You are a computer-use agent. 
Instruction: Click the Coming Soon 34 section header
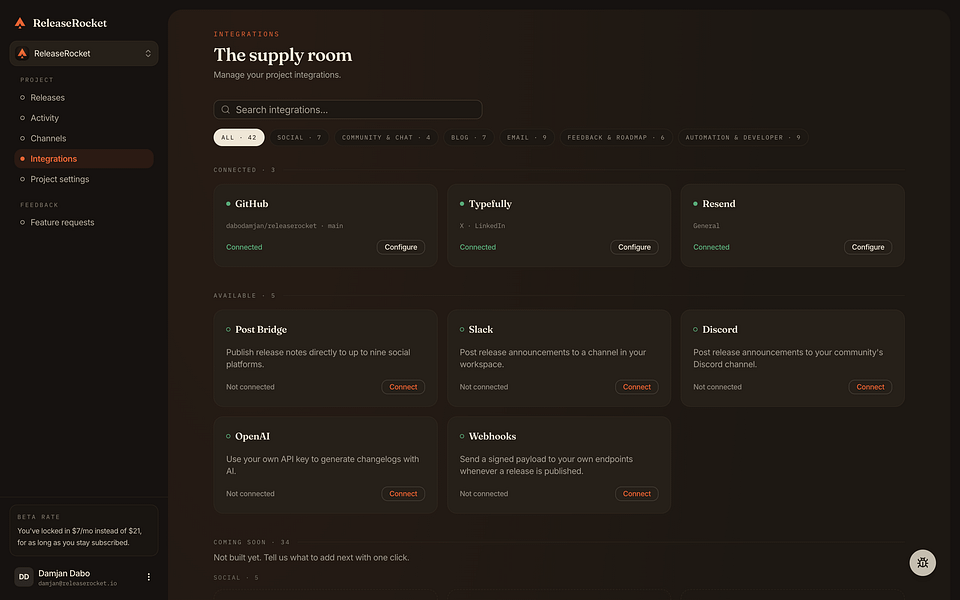tap(251, 542)
